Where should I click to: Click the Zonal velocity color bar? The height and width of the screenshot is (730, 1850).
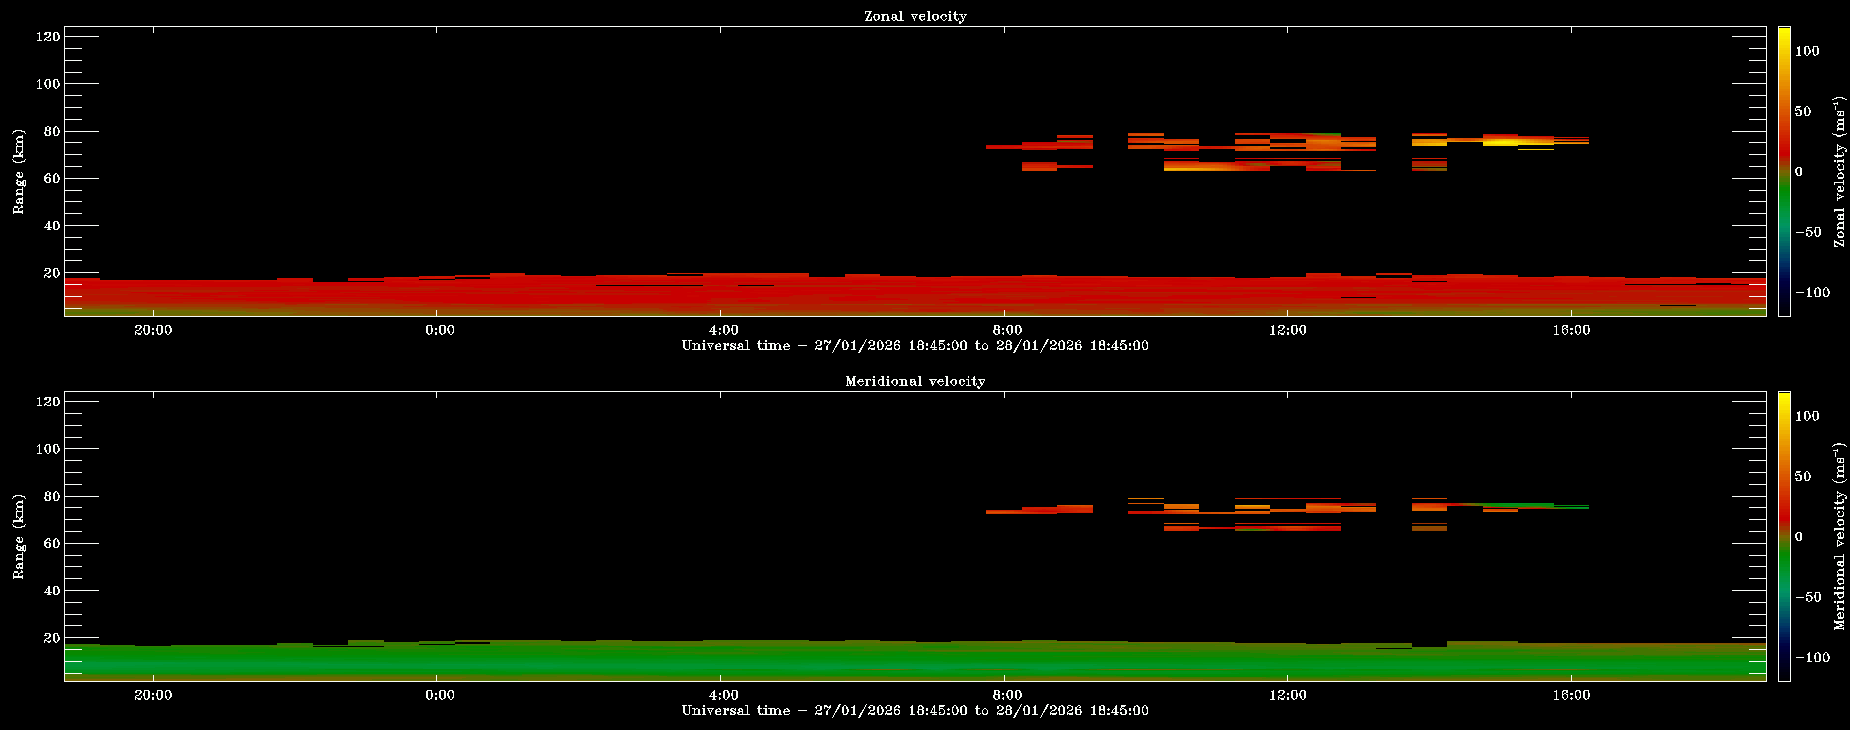point(1784,171)
